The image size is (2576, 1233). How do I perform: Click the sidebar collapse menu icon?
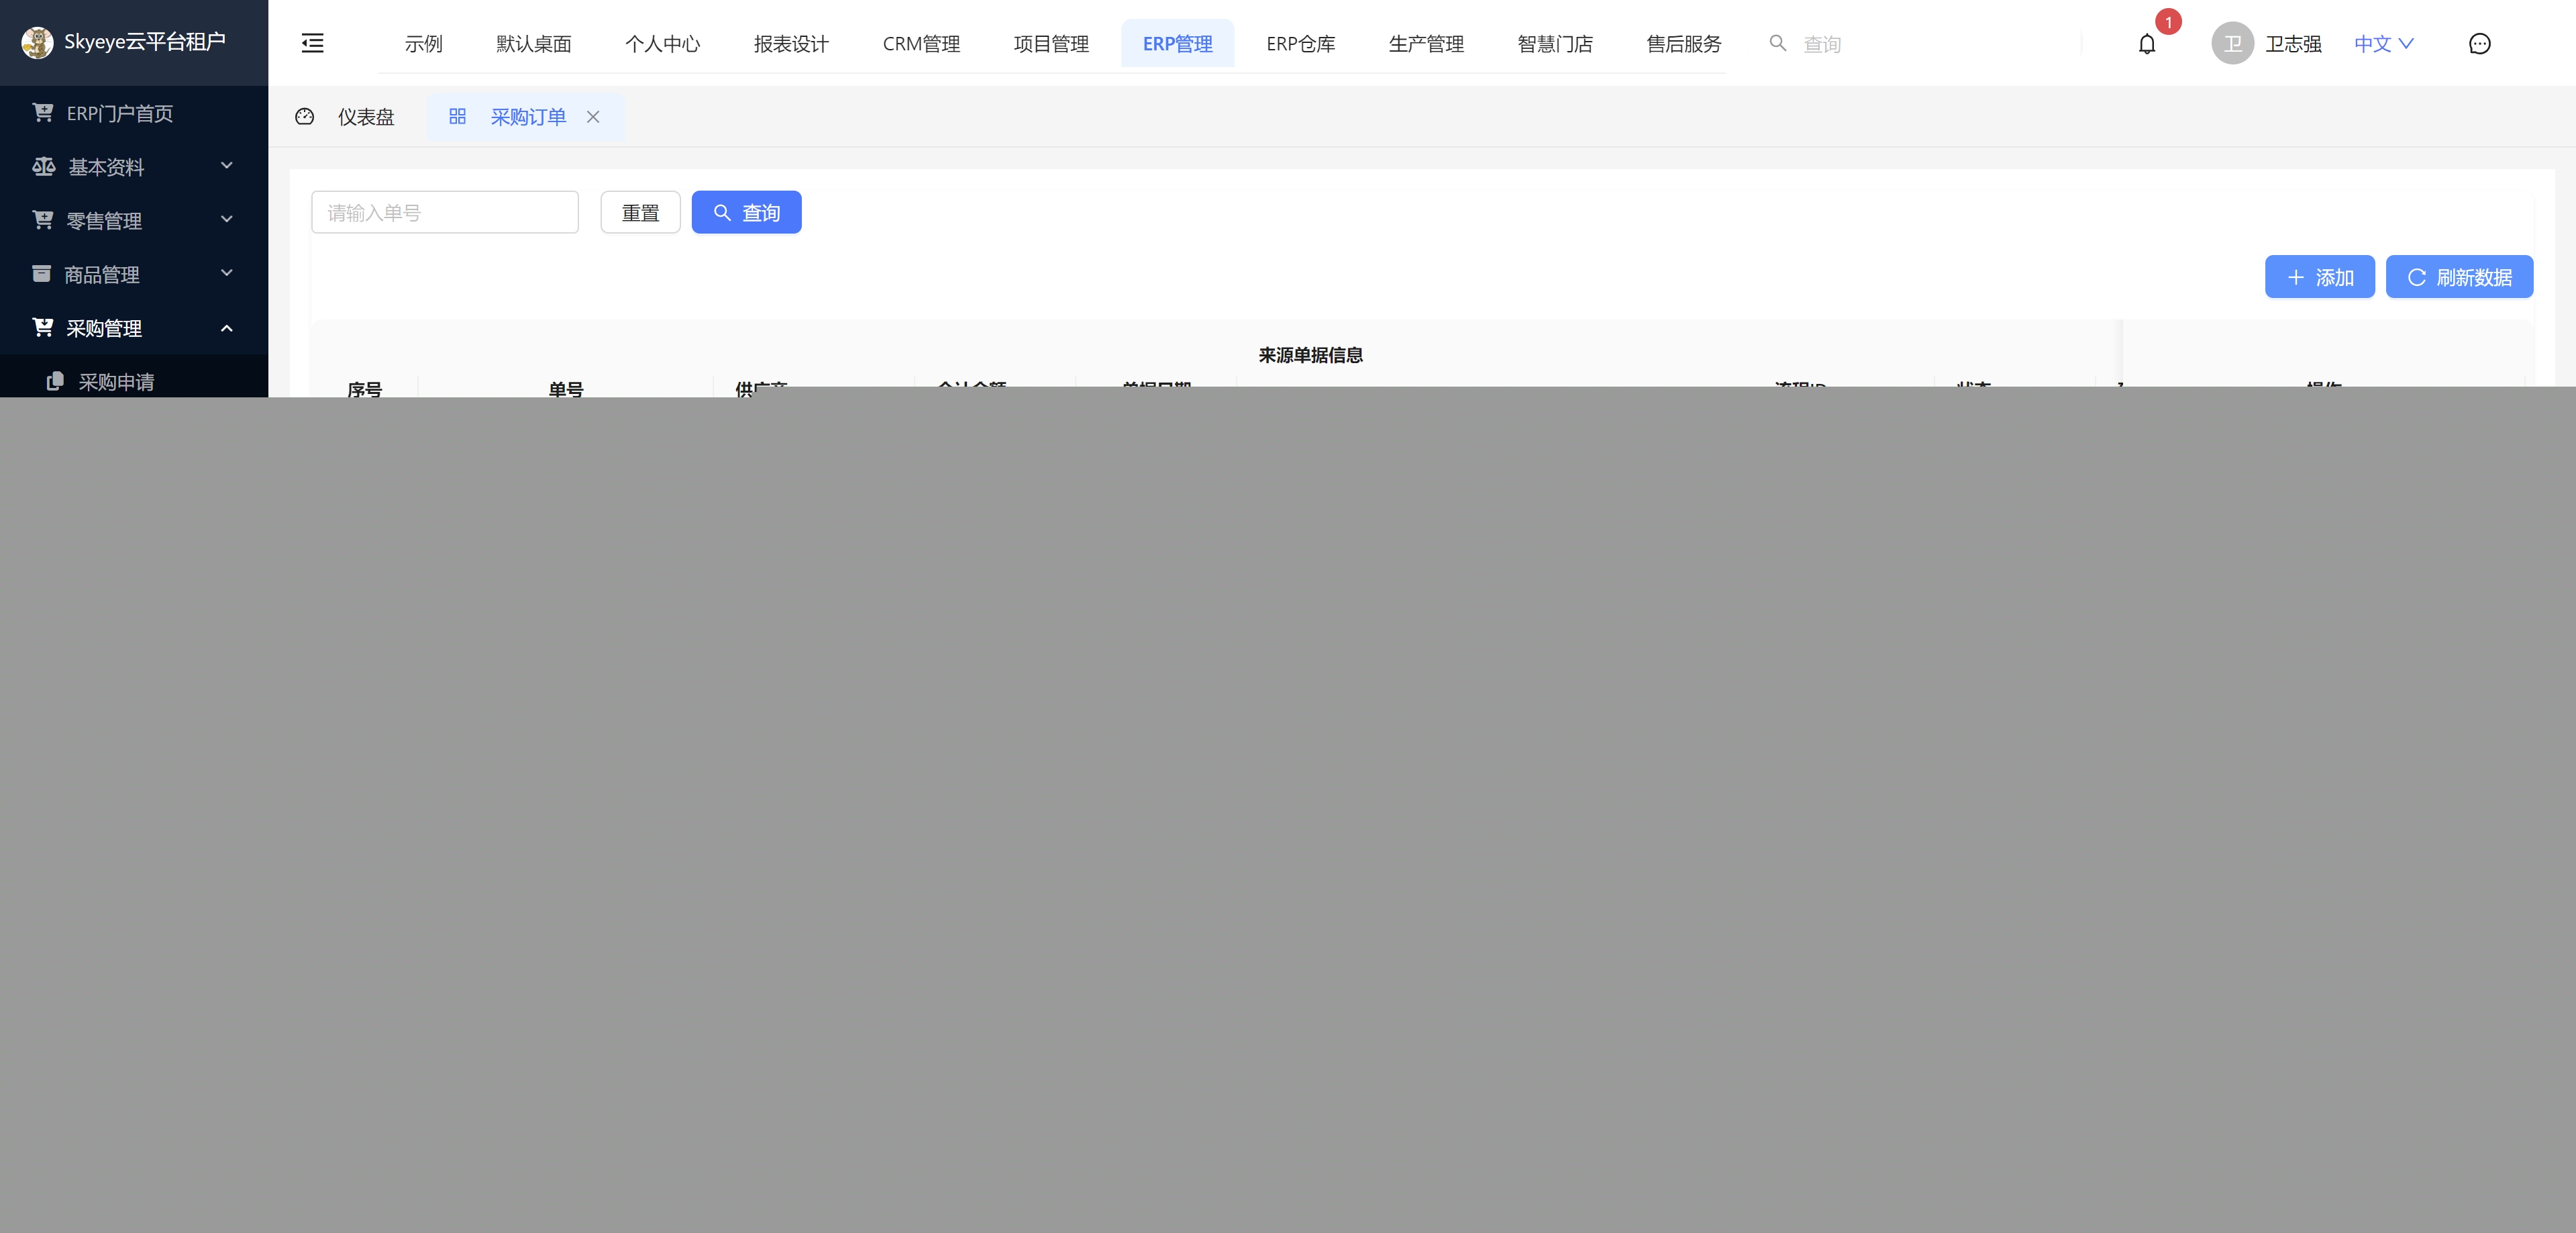click(x=312, y=43)
